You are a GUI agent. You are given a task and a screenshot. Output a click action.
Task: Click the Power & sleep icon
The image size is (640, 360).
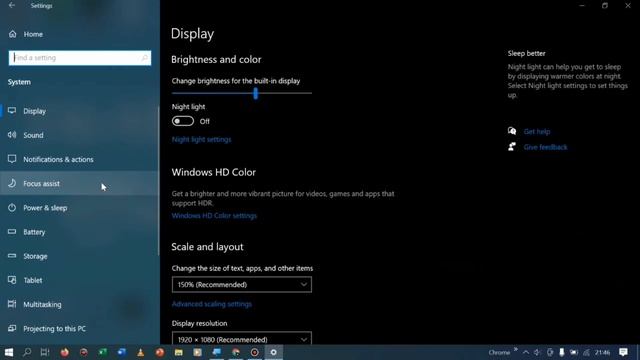[x=12, y=207]
